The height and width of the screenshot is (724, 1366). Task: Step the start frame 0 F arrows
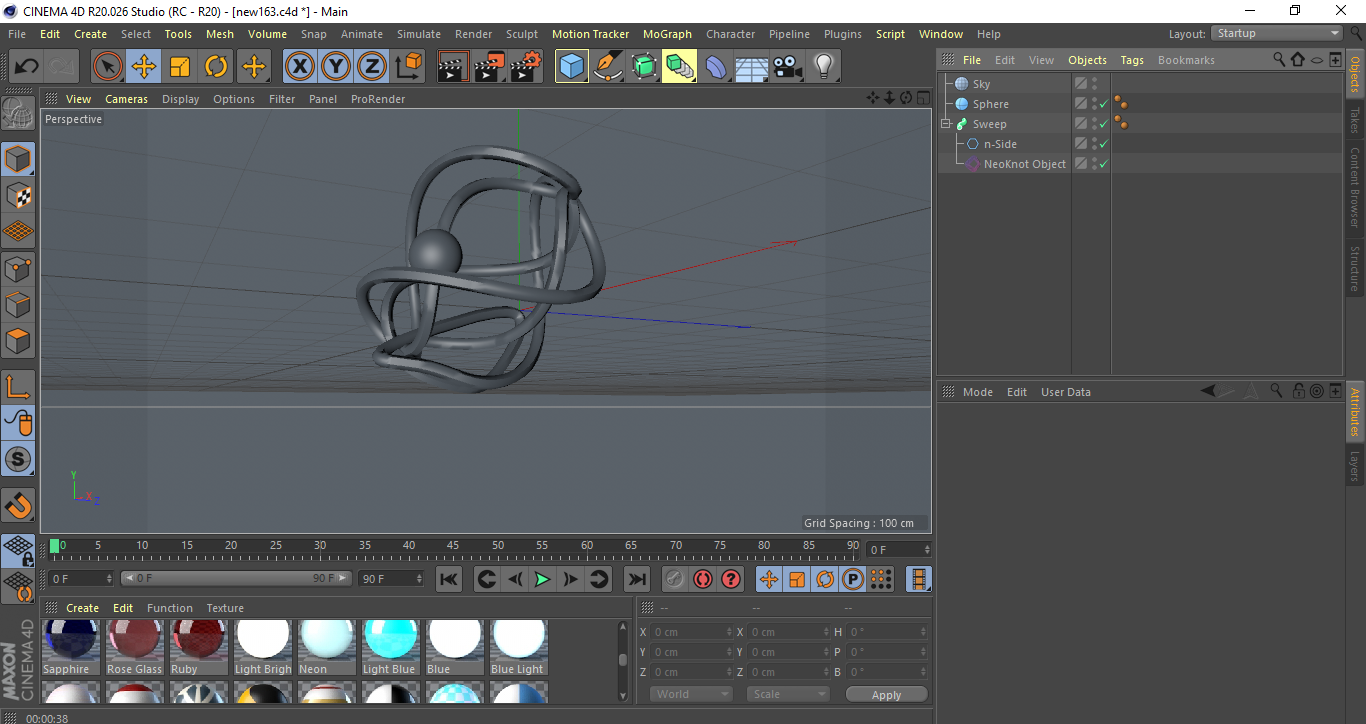[109, 579]
